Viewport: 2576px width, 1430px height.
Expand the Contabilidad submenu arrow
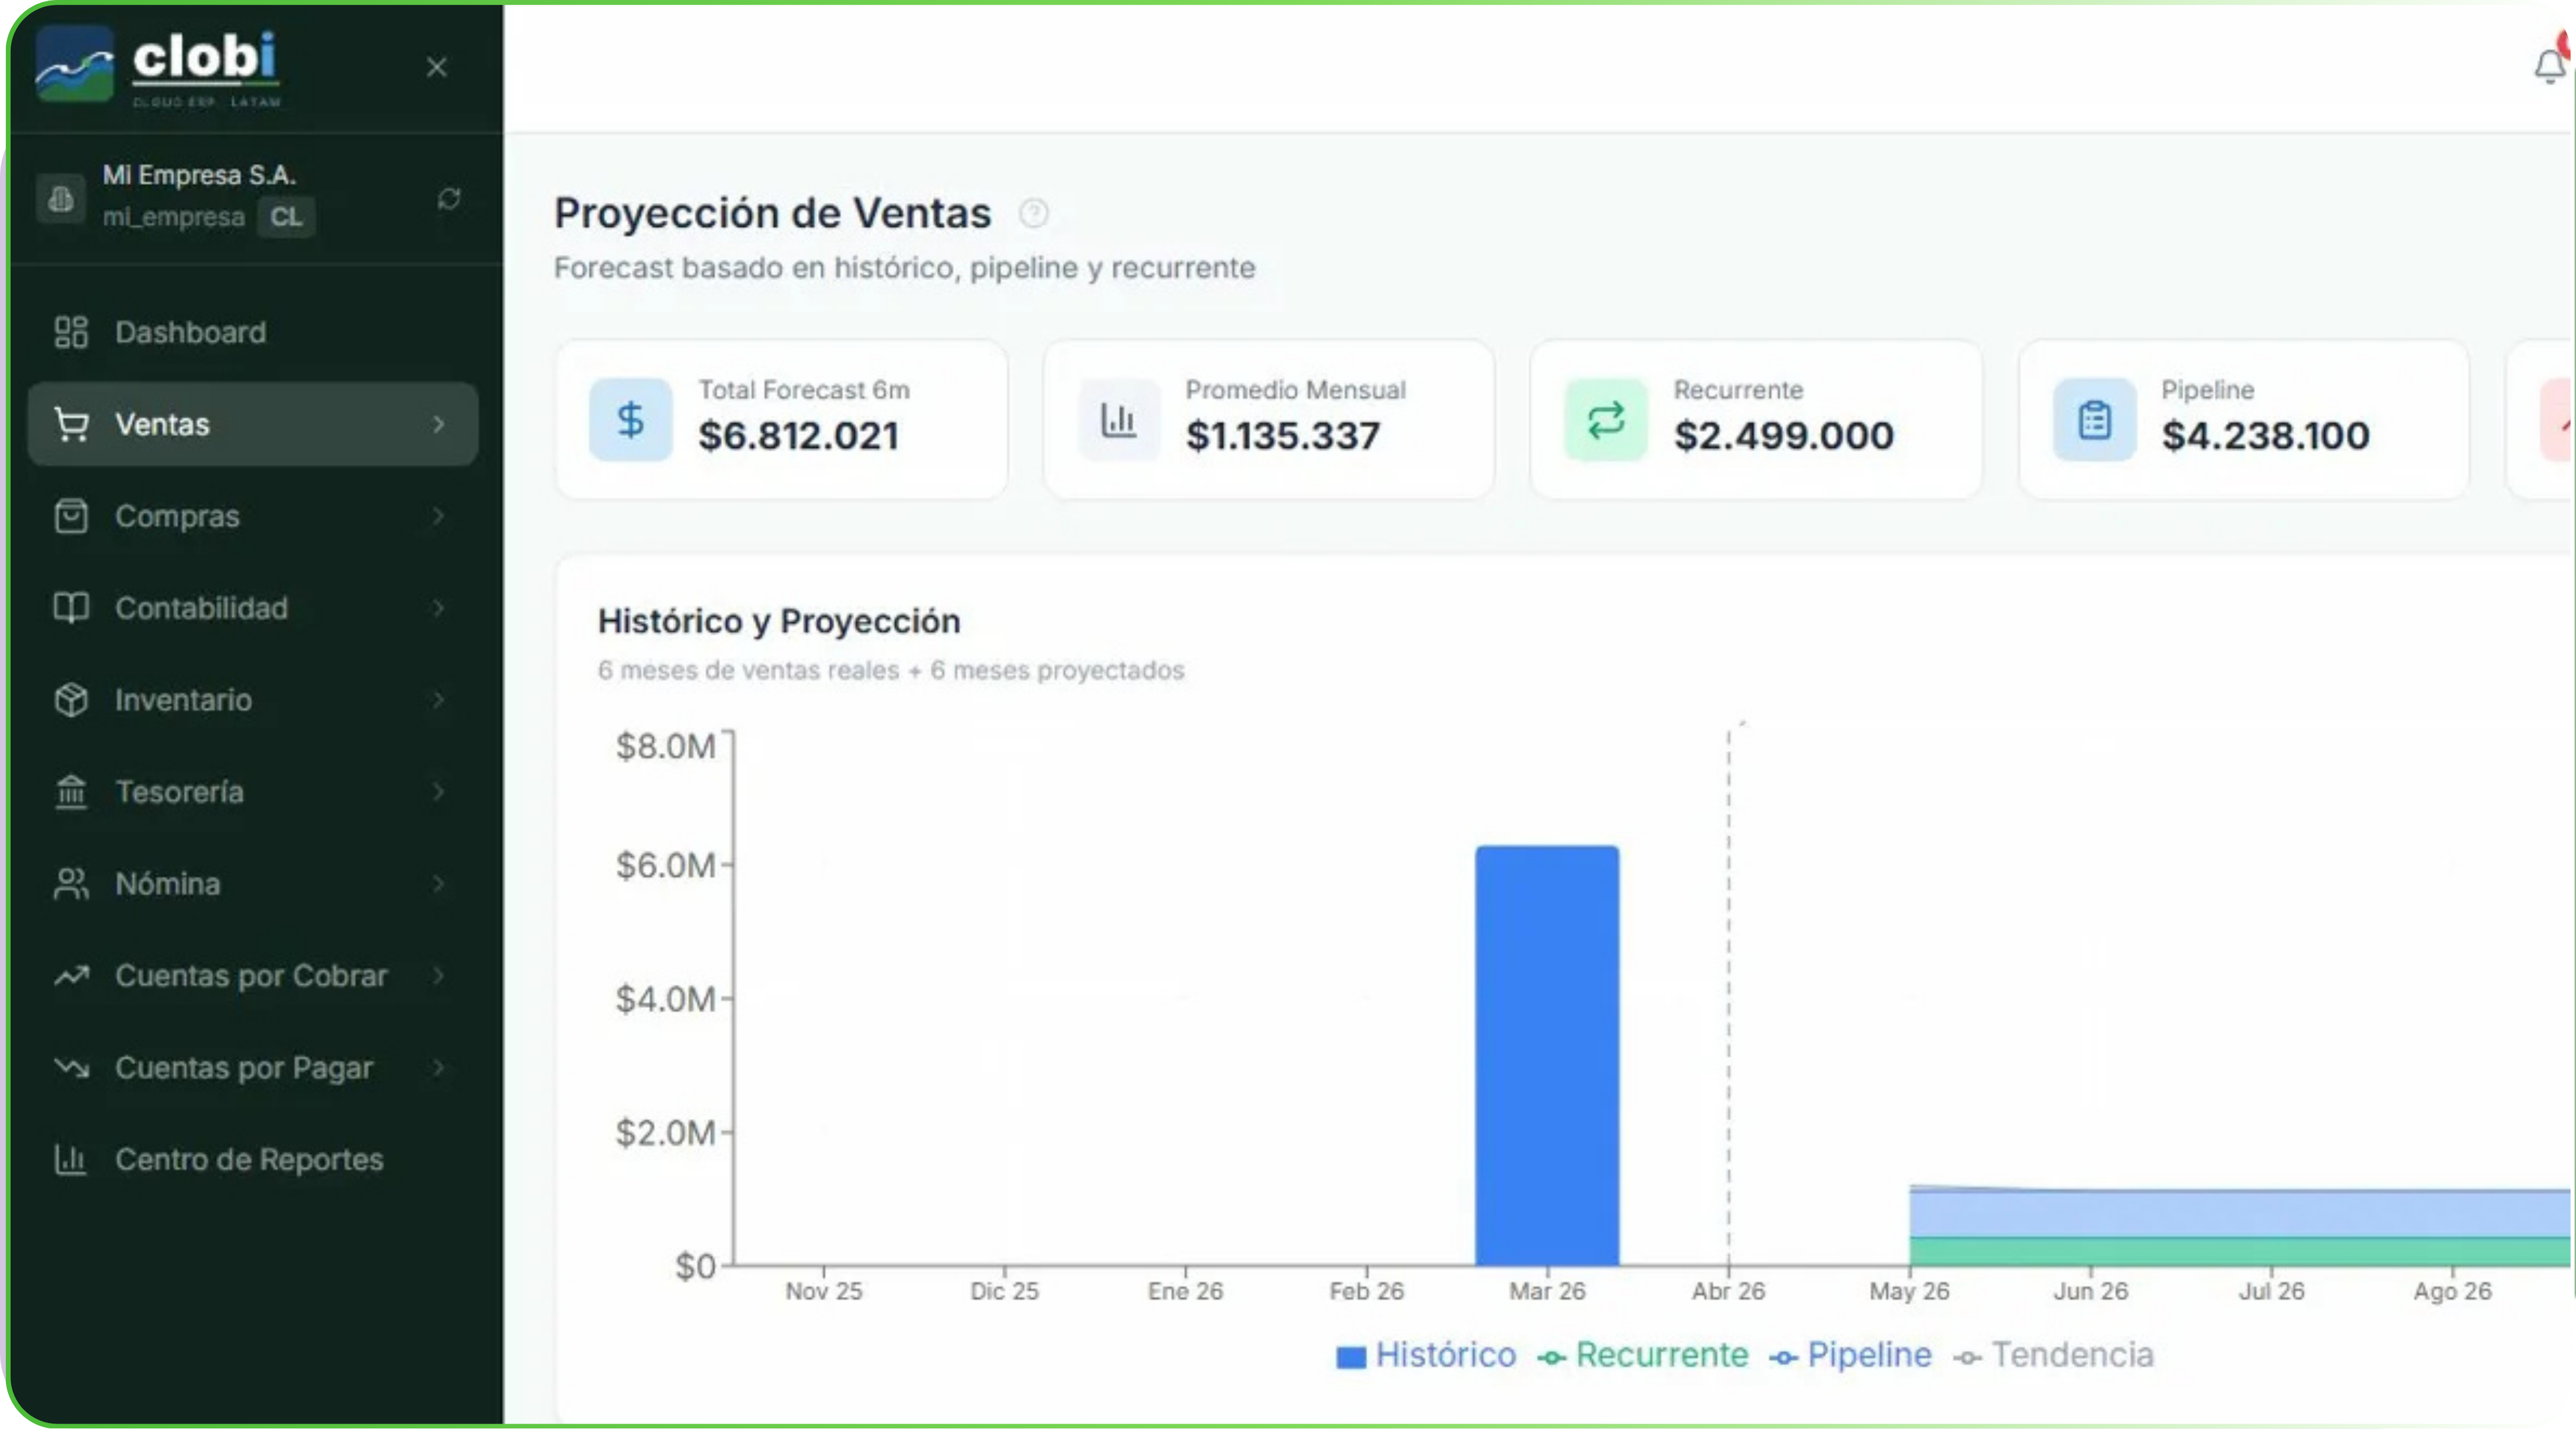pos(438,608)
